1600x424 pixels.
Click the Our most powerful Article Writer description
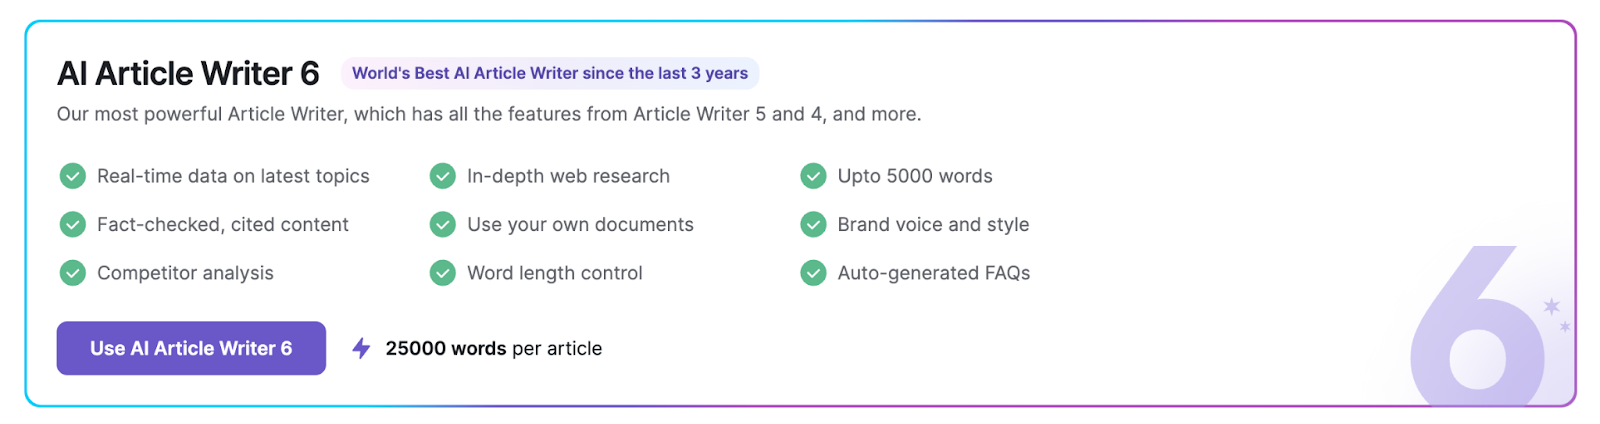[489, 114]
